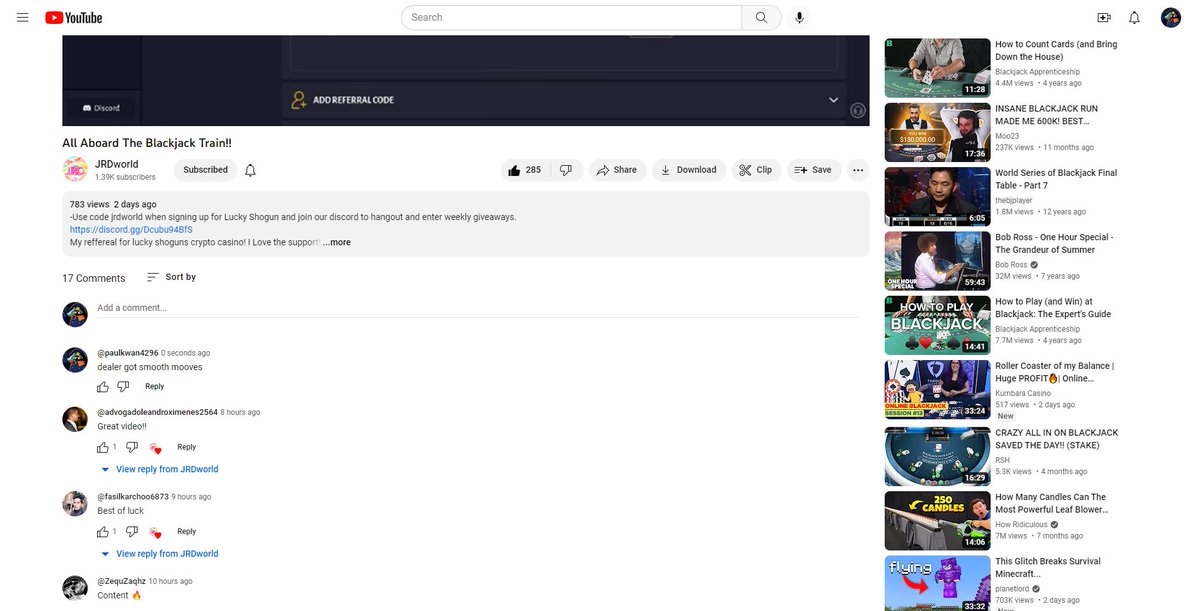
Task: Open @advogadoleandroximenes2564 profile name
Action: (157, 412)
